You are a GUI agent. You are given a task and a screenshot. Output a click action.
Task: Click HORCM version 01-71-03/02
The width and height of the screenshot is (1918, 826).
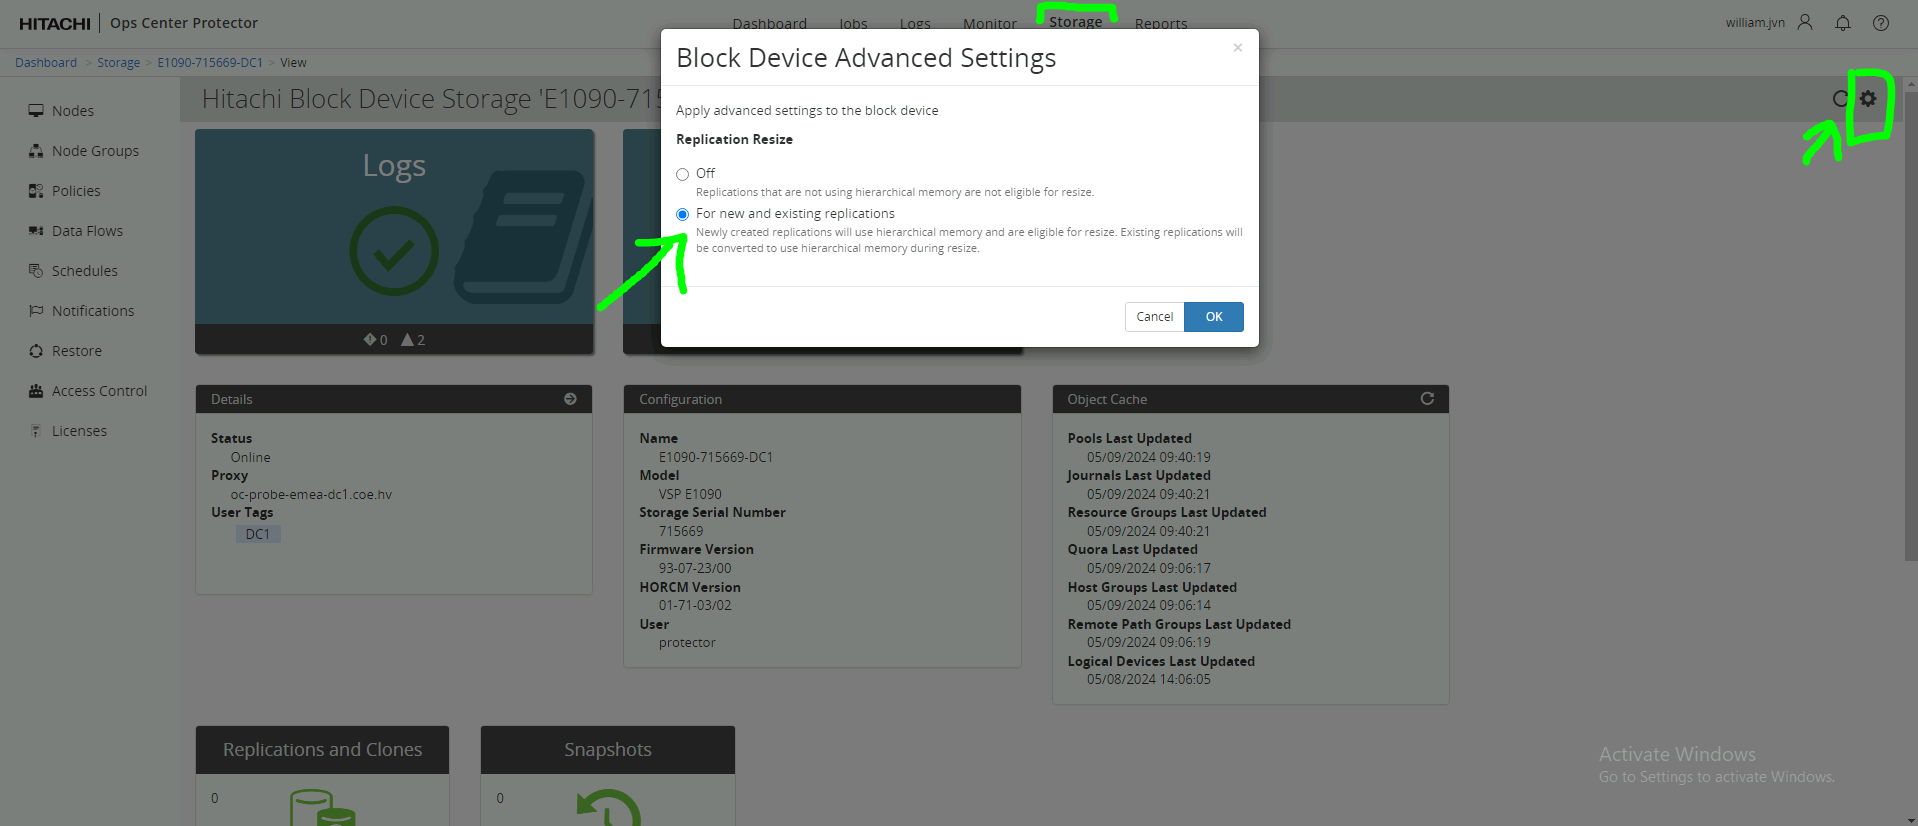coord(695,605)
